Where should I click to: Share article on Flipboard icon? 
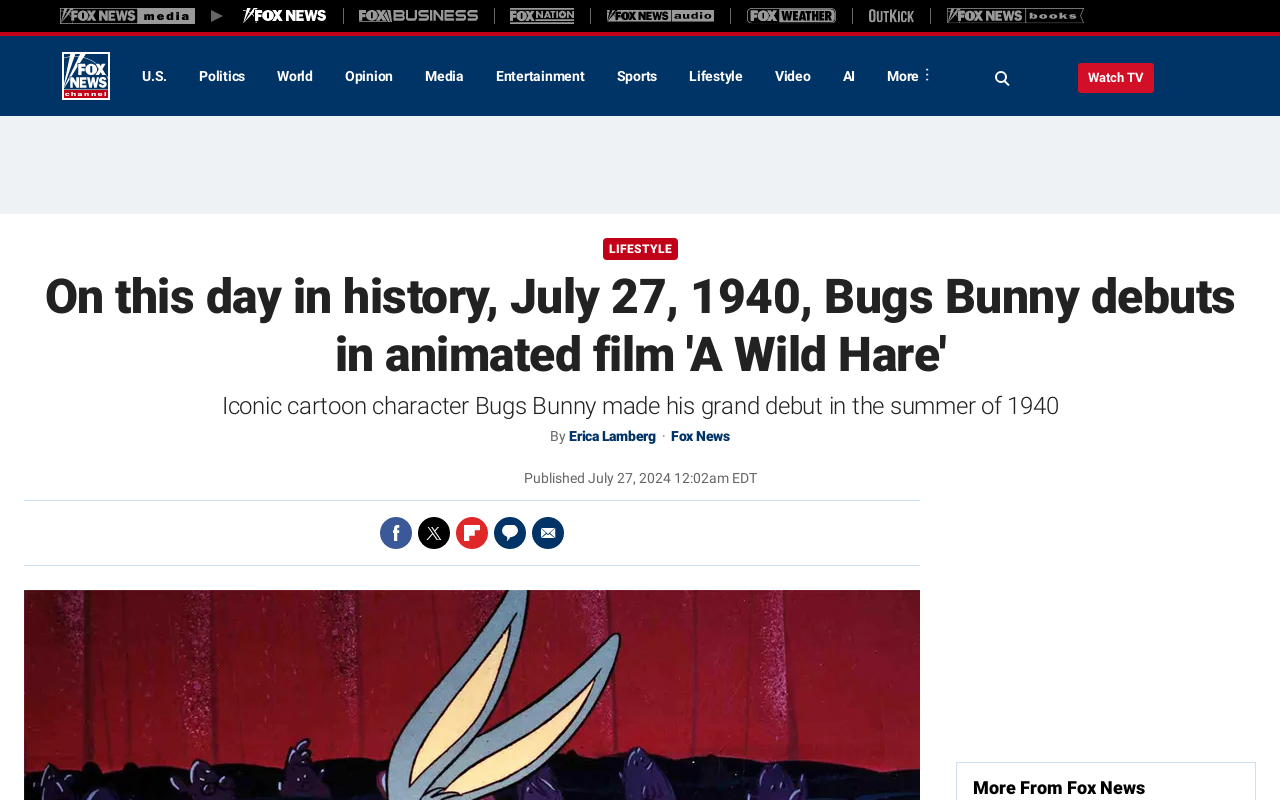tap(472, 533)
